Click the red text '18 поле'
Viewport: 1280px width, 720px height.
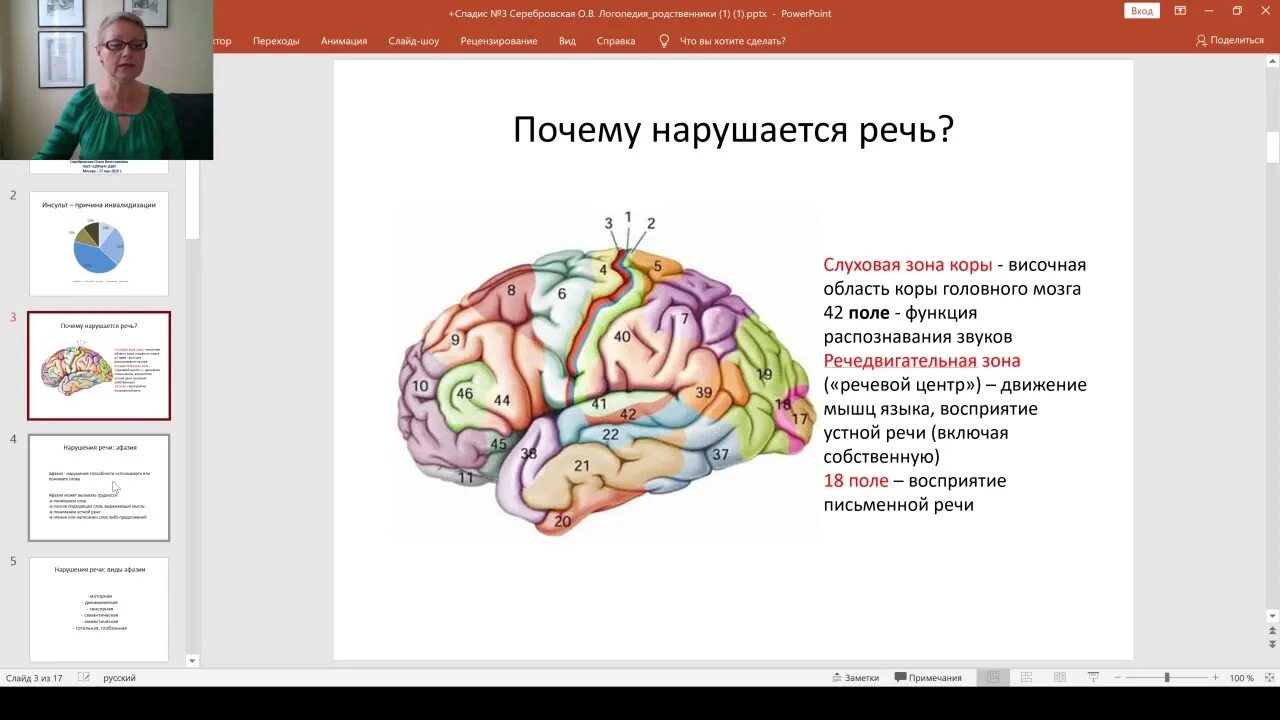click(856, 481)
